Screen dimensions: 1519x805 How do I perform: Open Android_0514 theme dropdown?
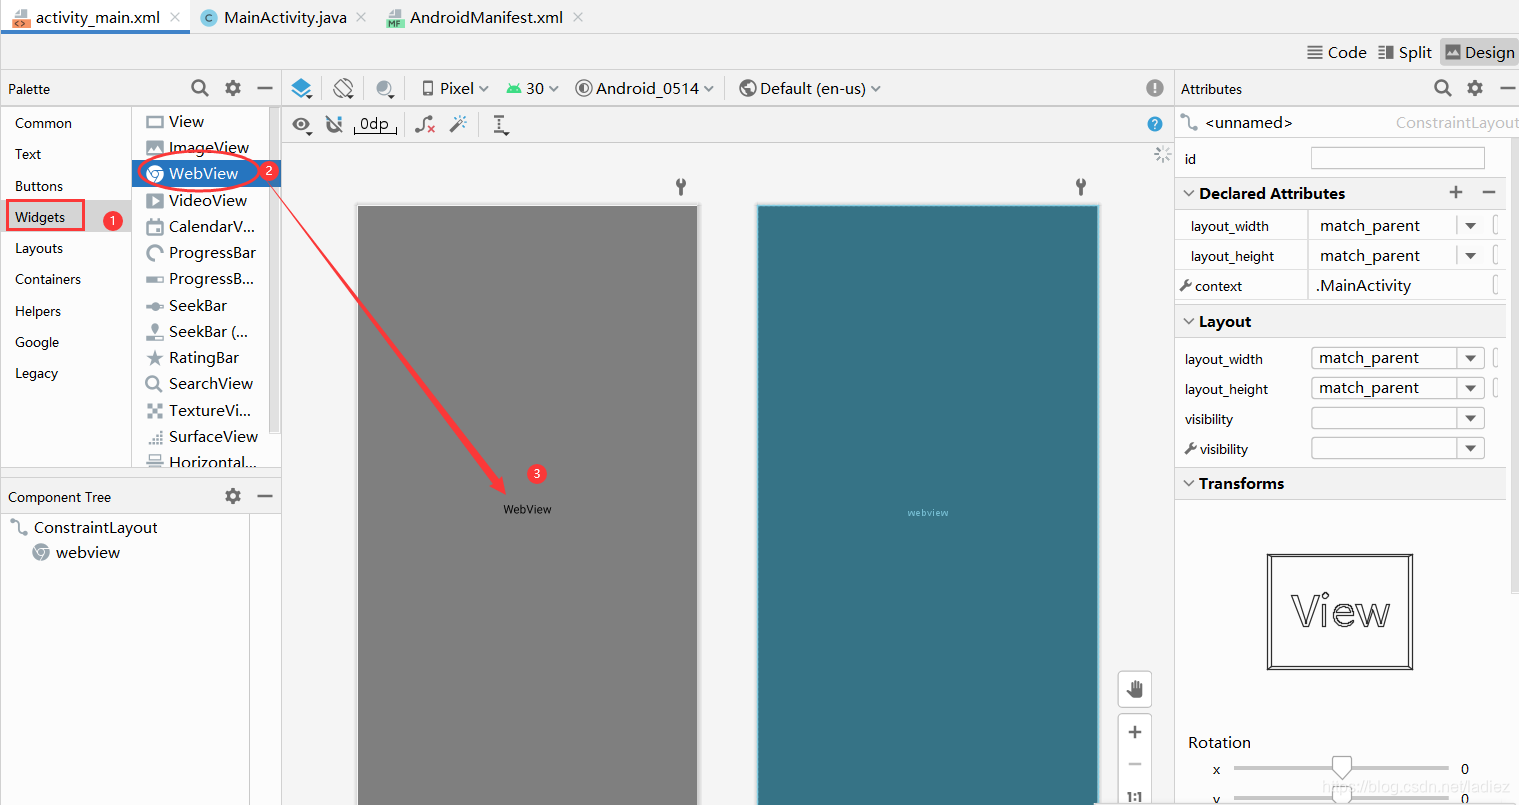point(645,88)
